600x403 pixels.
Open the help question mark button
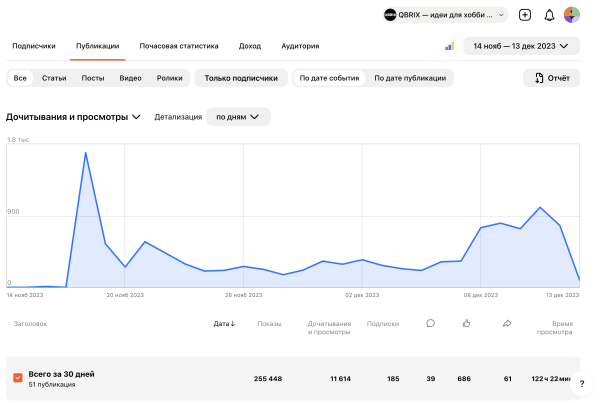582,384
